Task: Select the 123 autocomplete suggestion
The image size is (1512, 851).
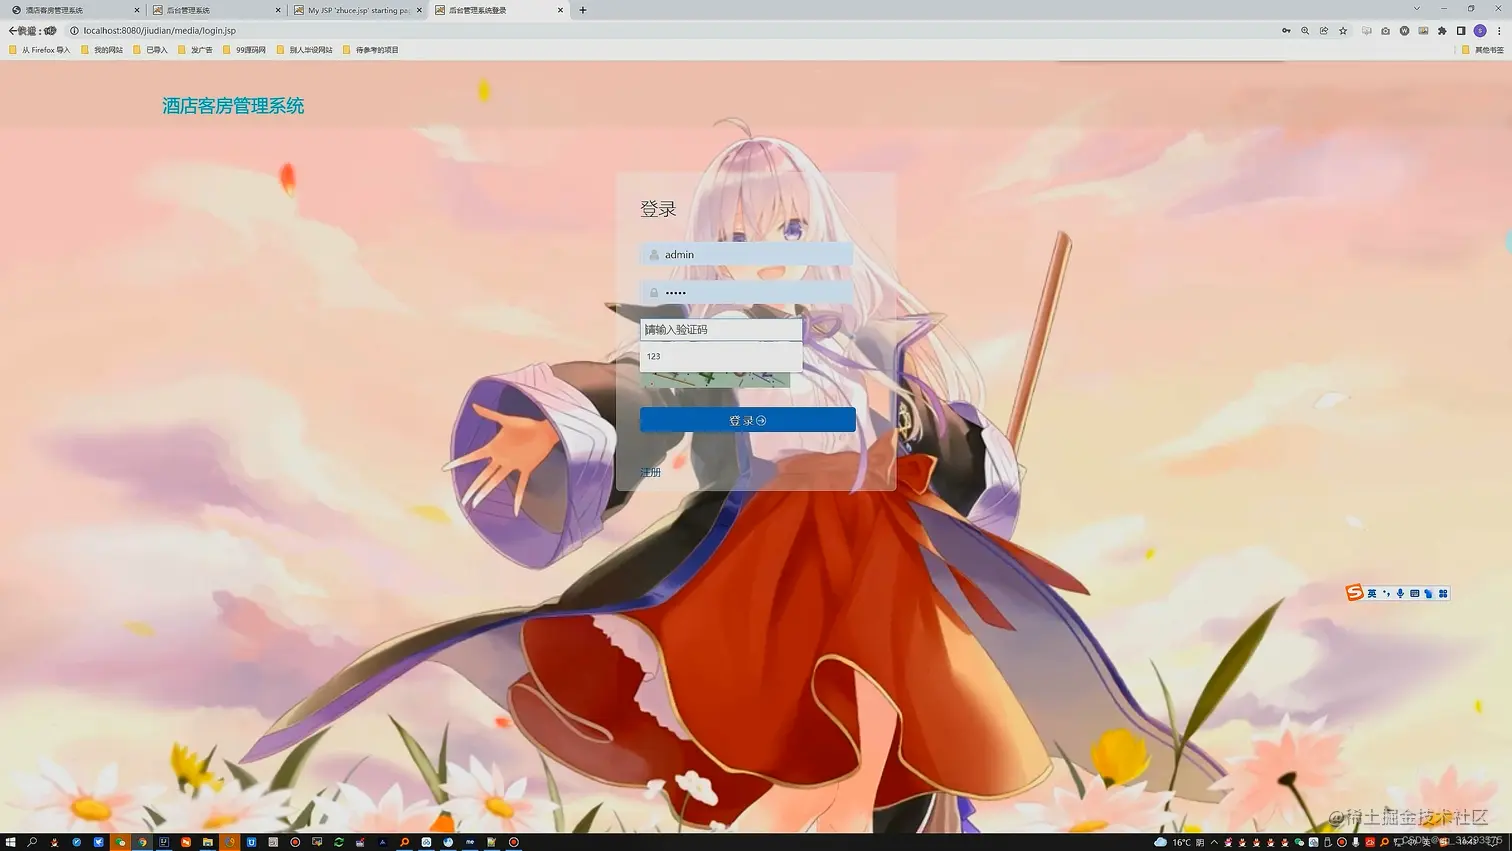Action: click(x=721, y=356)
